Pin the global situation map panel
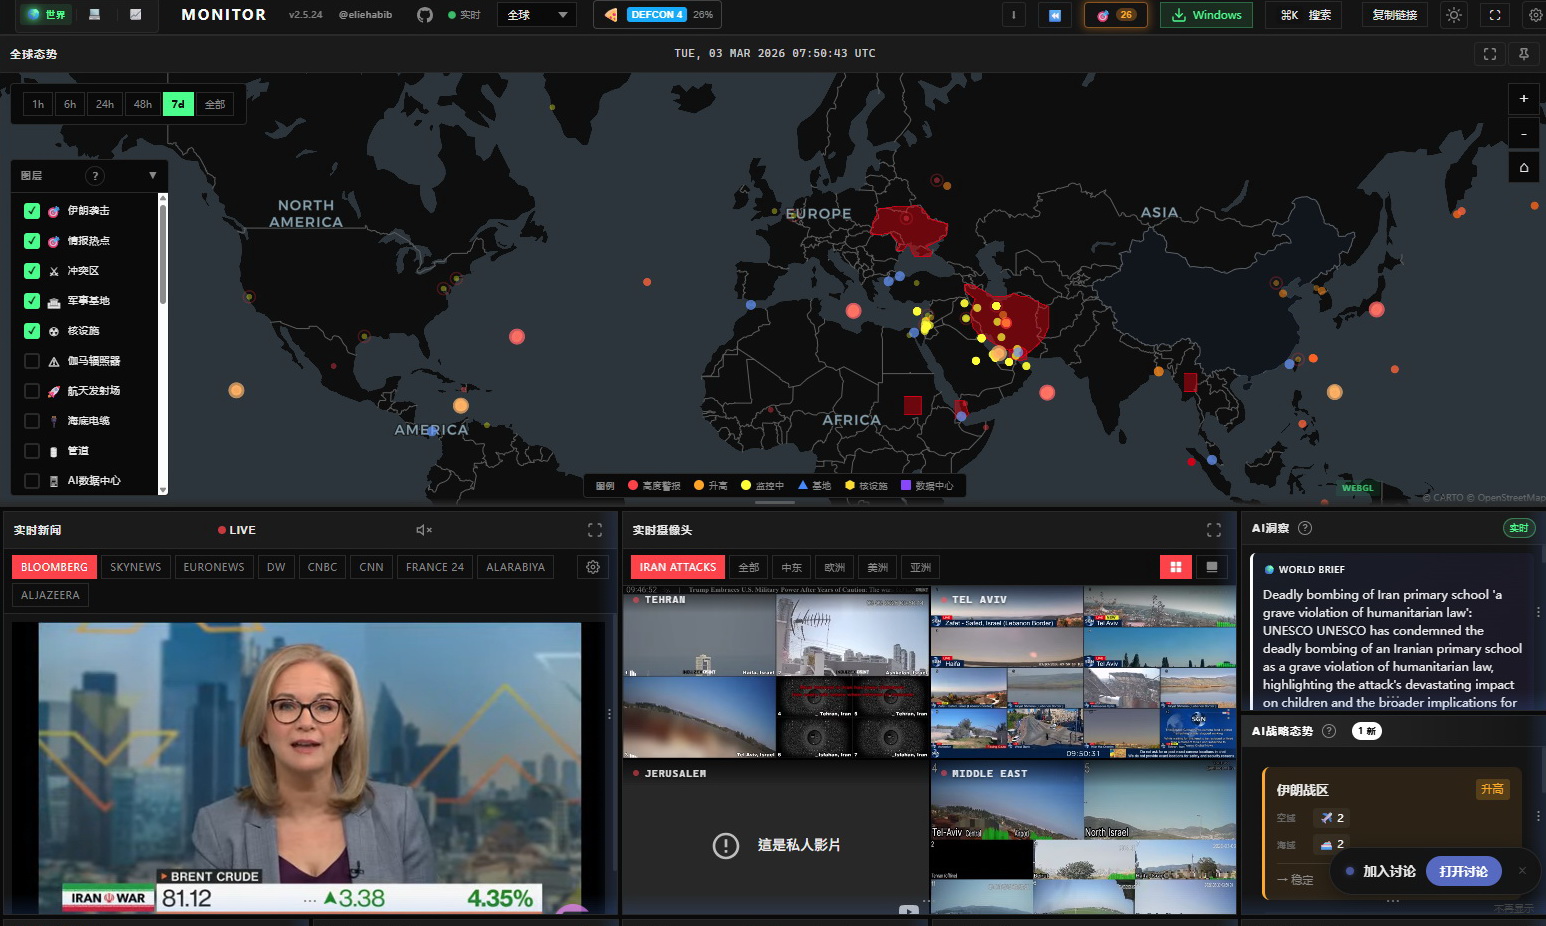The image size is (1546, 926). 1524,54
